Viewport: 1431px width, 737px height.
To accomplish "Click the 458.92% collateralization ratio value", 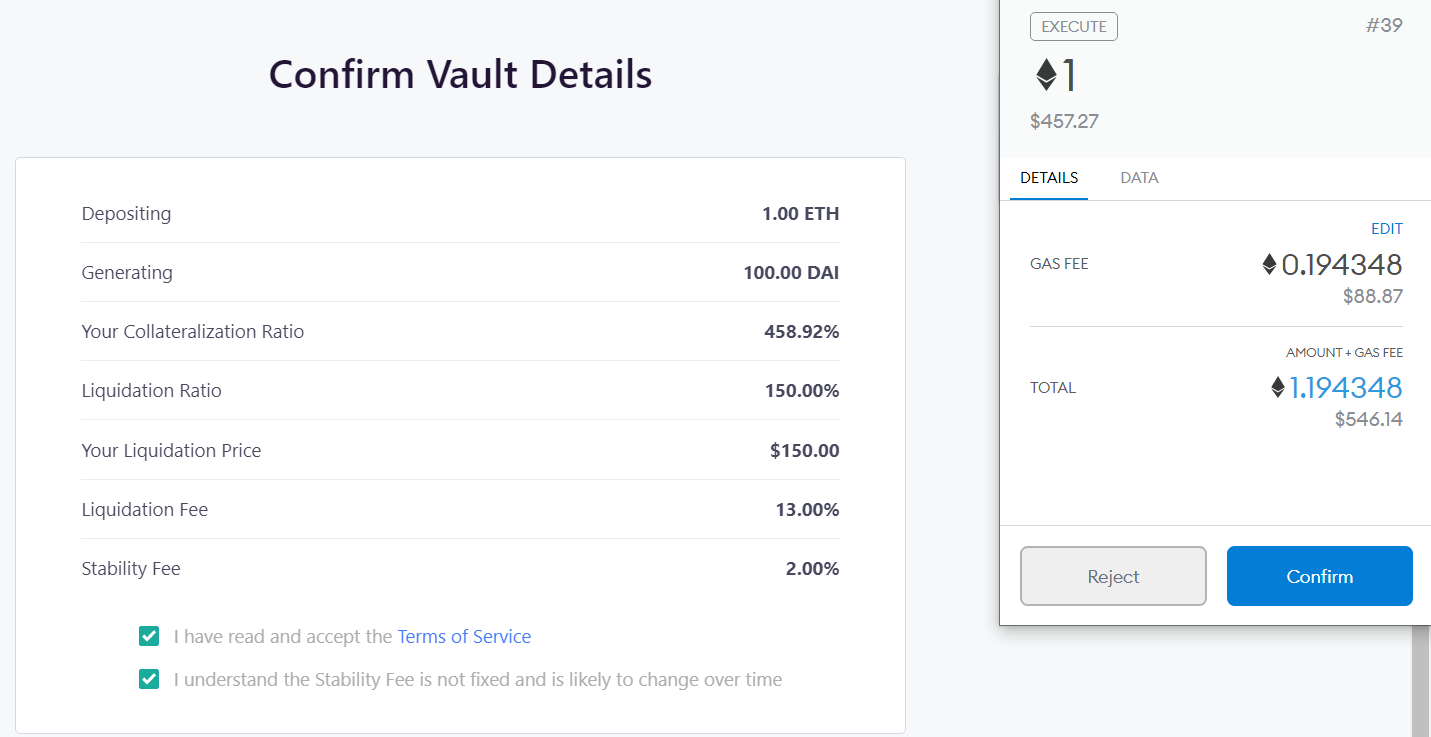I will click(801, 332).
